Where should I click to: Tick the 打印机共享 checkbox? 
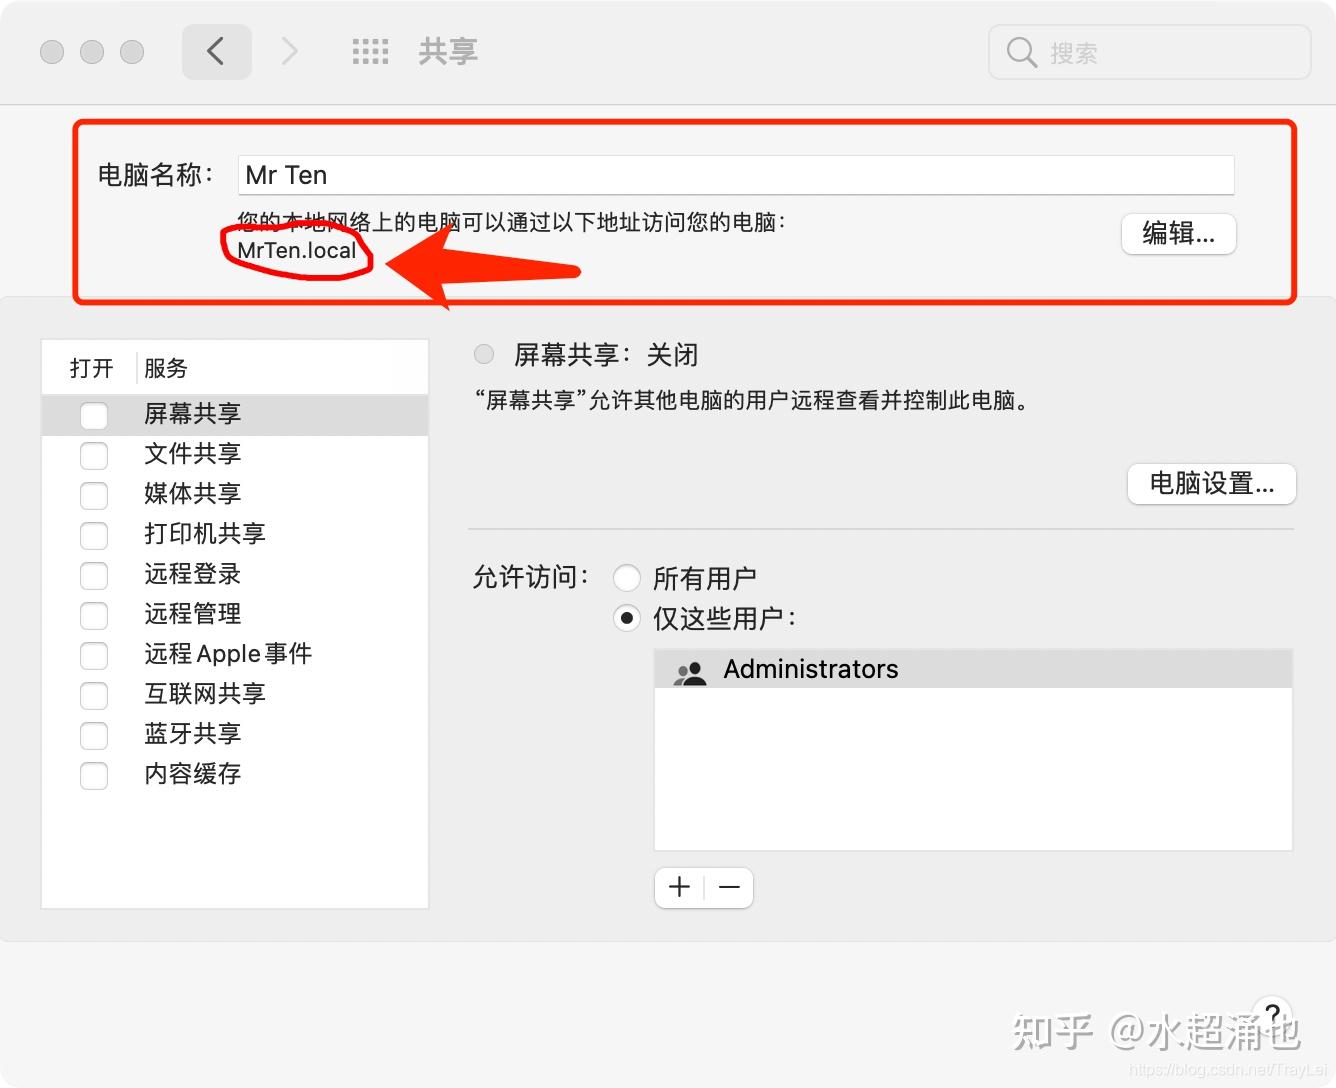[94, 535]
